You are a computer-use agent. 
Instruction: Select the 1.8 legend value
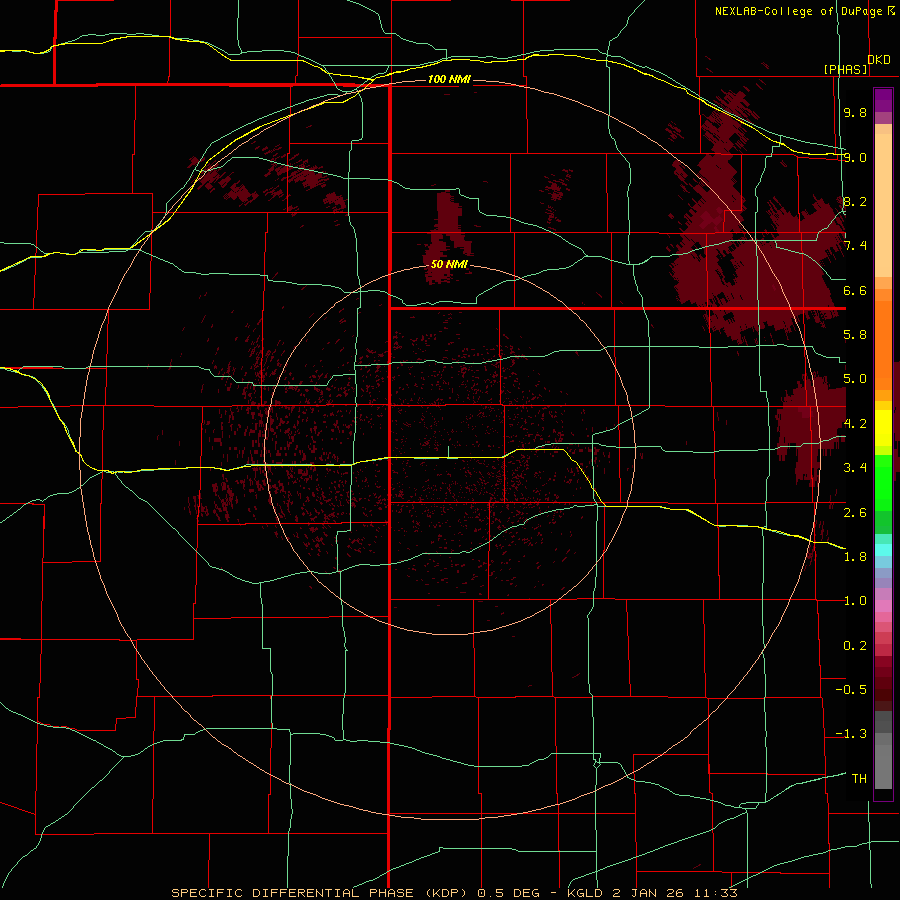click(x=855, y=557)
